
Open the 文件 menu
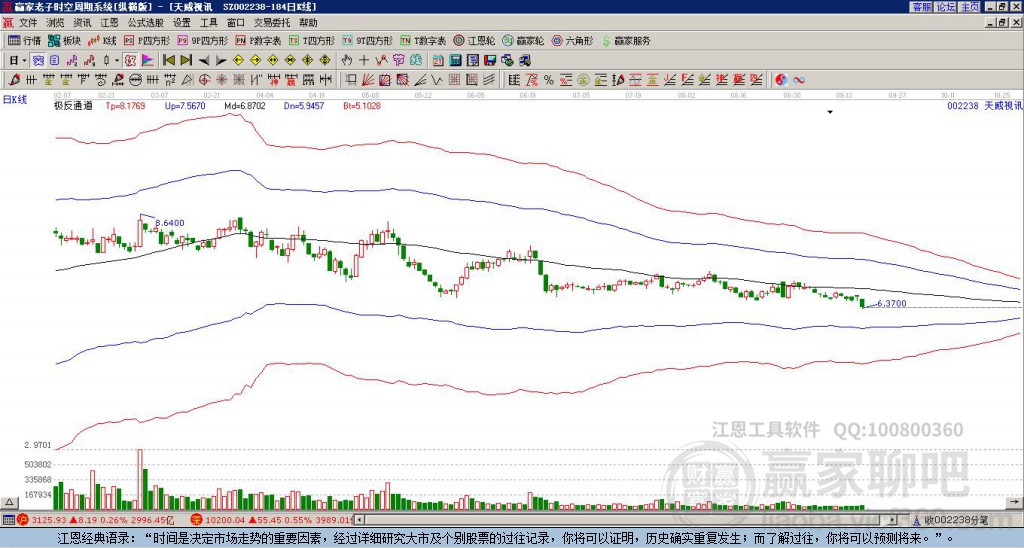coord(28,23)
